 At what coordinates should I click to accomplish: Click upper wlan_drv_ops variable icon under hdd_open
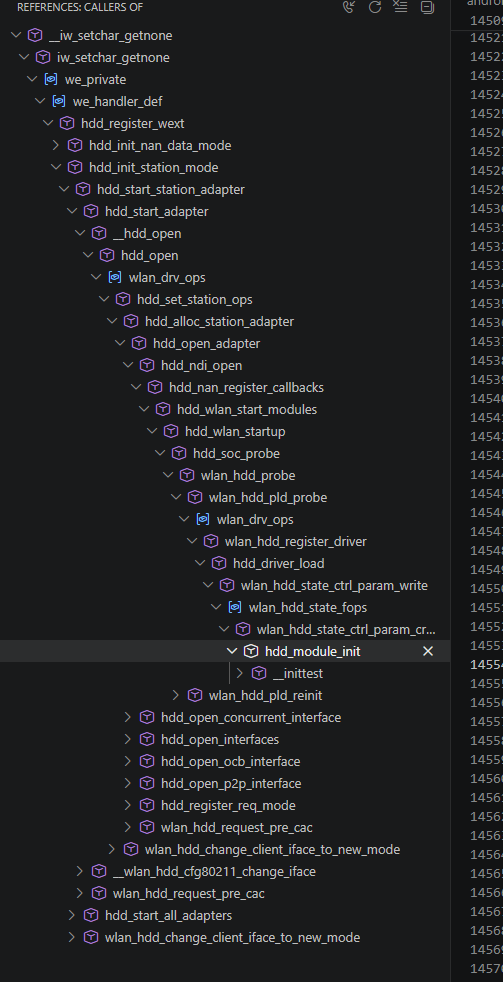click(115, 277)
